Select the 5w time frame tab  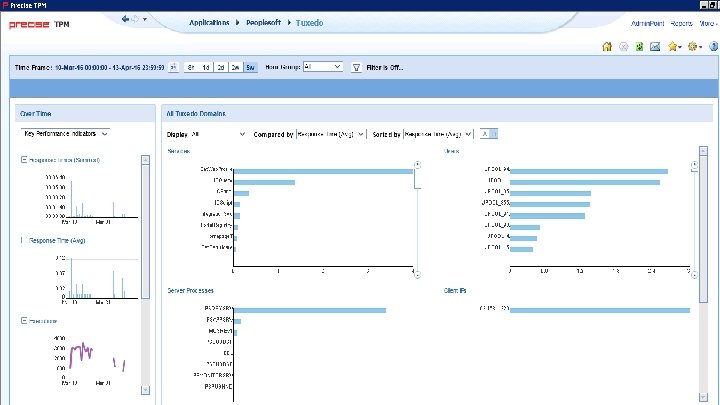[x=250, y=68]
